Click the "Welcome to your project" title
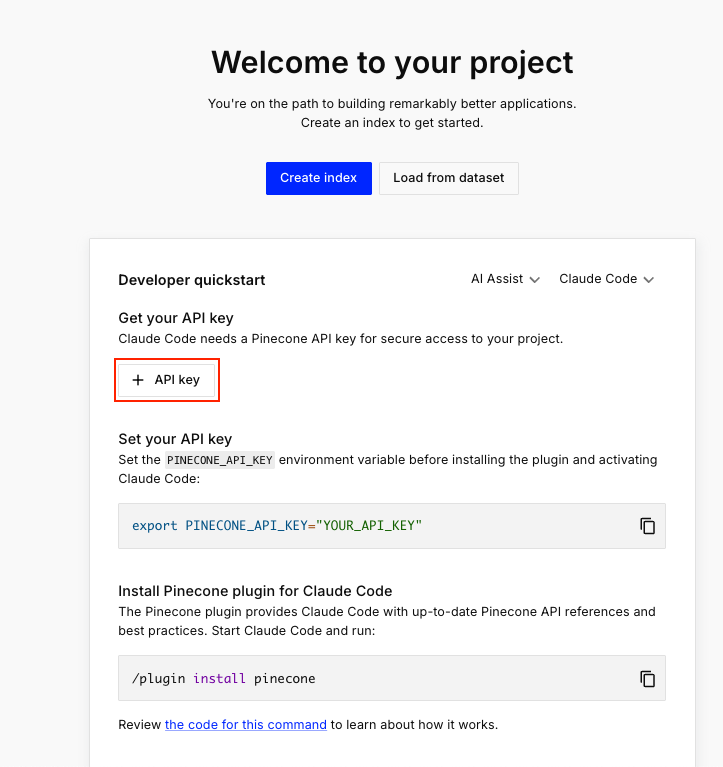This screenshot has height=767, width=723. tap(392, 62)
